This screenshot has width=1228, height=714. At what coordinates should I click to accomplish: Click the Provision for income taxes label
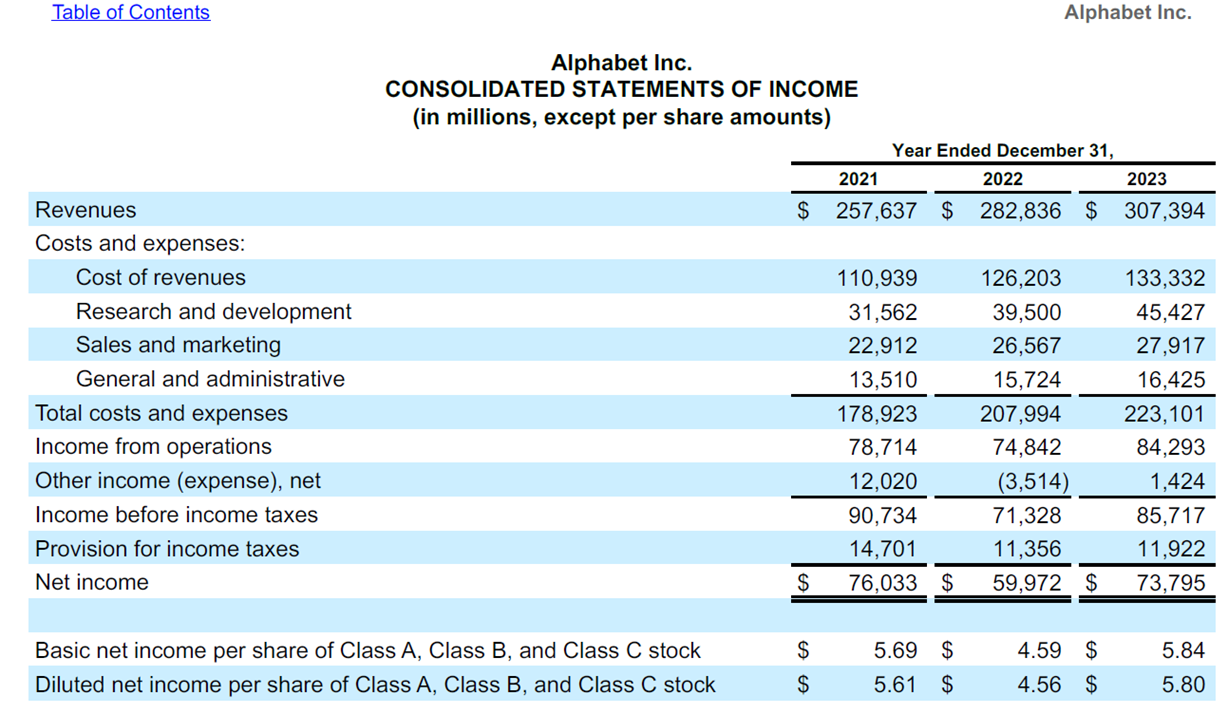click(x=167, y=549)
